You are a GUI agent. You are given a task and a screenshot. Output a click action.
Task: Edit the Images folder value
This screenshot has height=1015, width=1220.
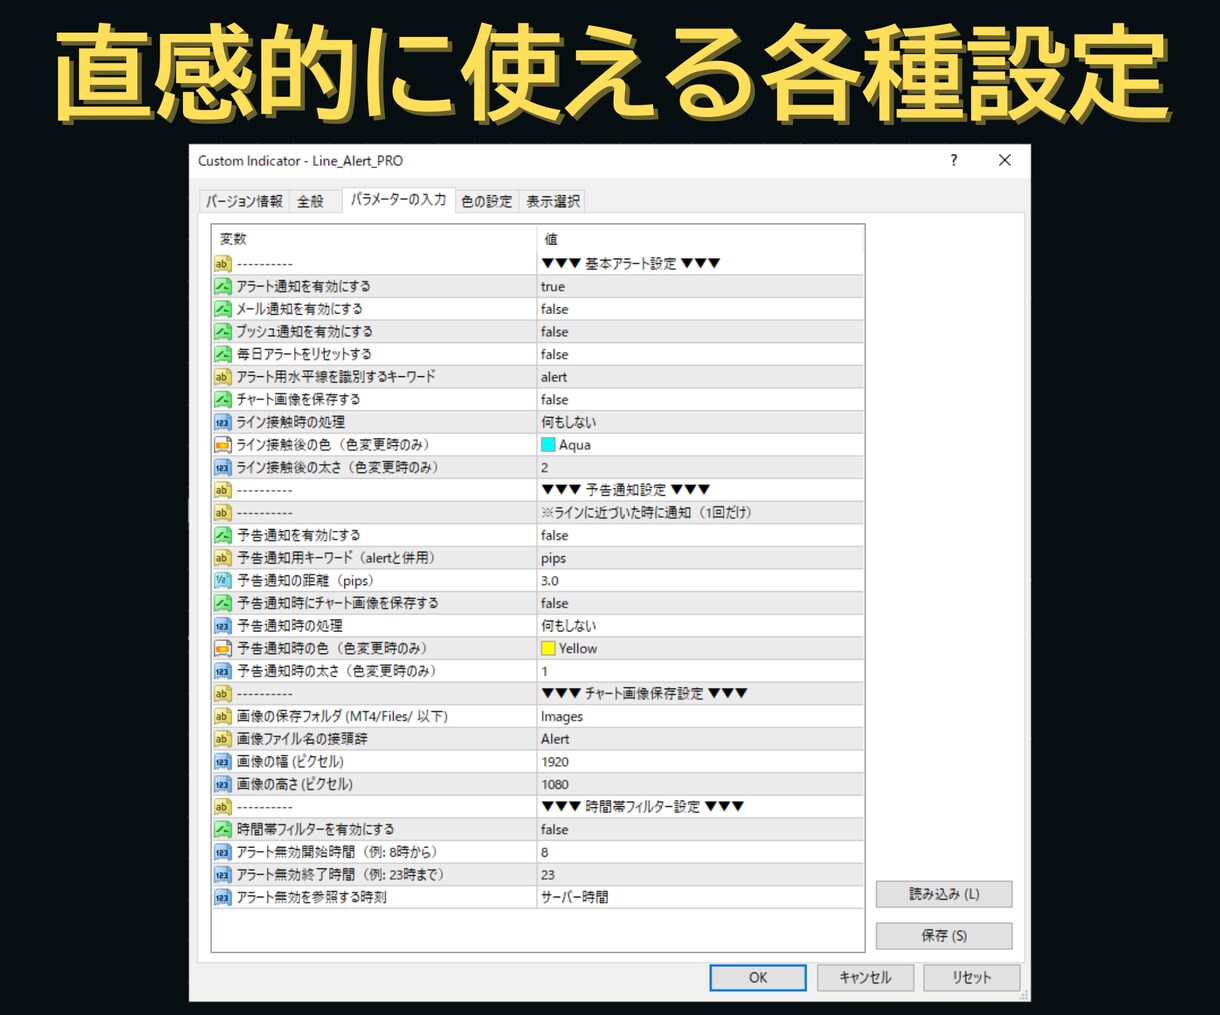700,716
